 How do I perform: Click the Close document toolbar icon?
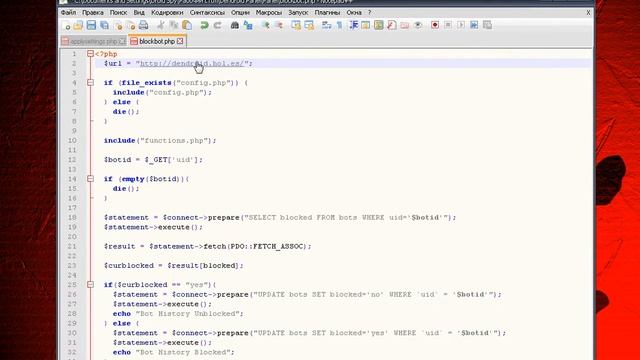118,25
